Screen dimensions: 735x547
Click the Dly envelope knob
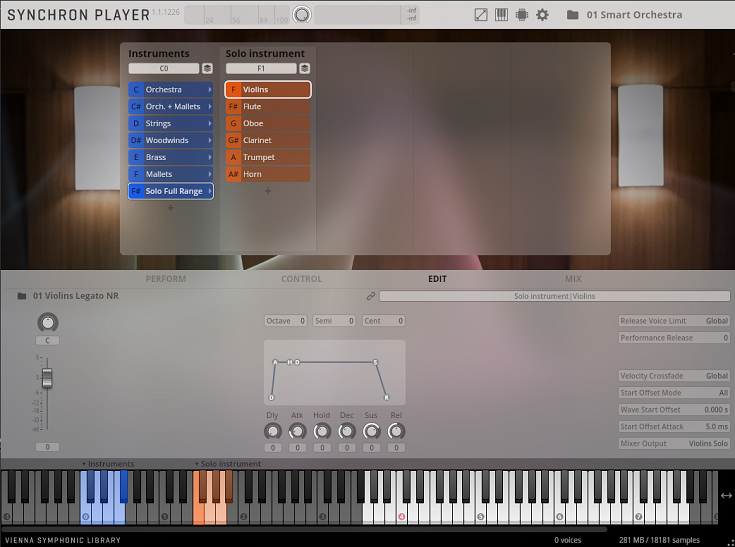272,431
